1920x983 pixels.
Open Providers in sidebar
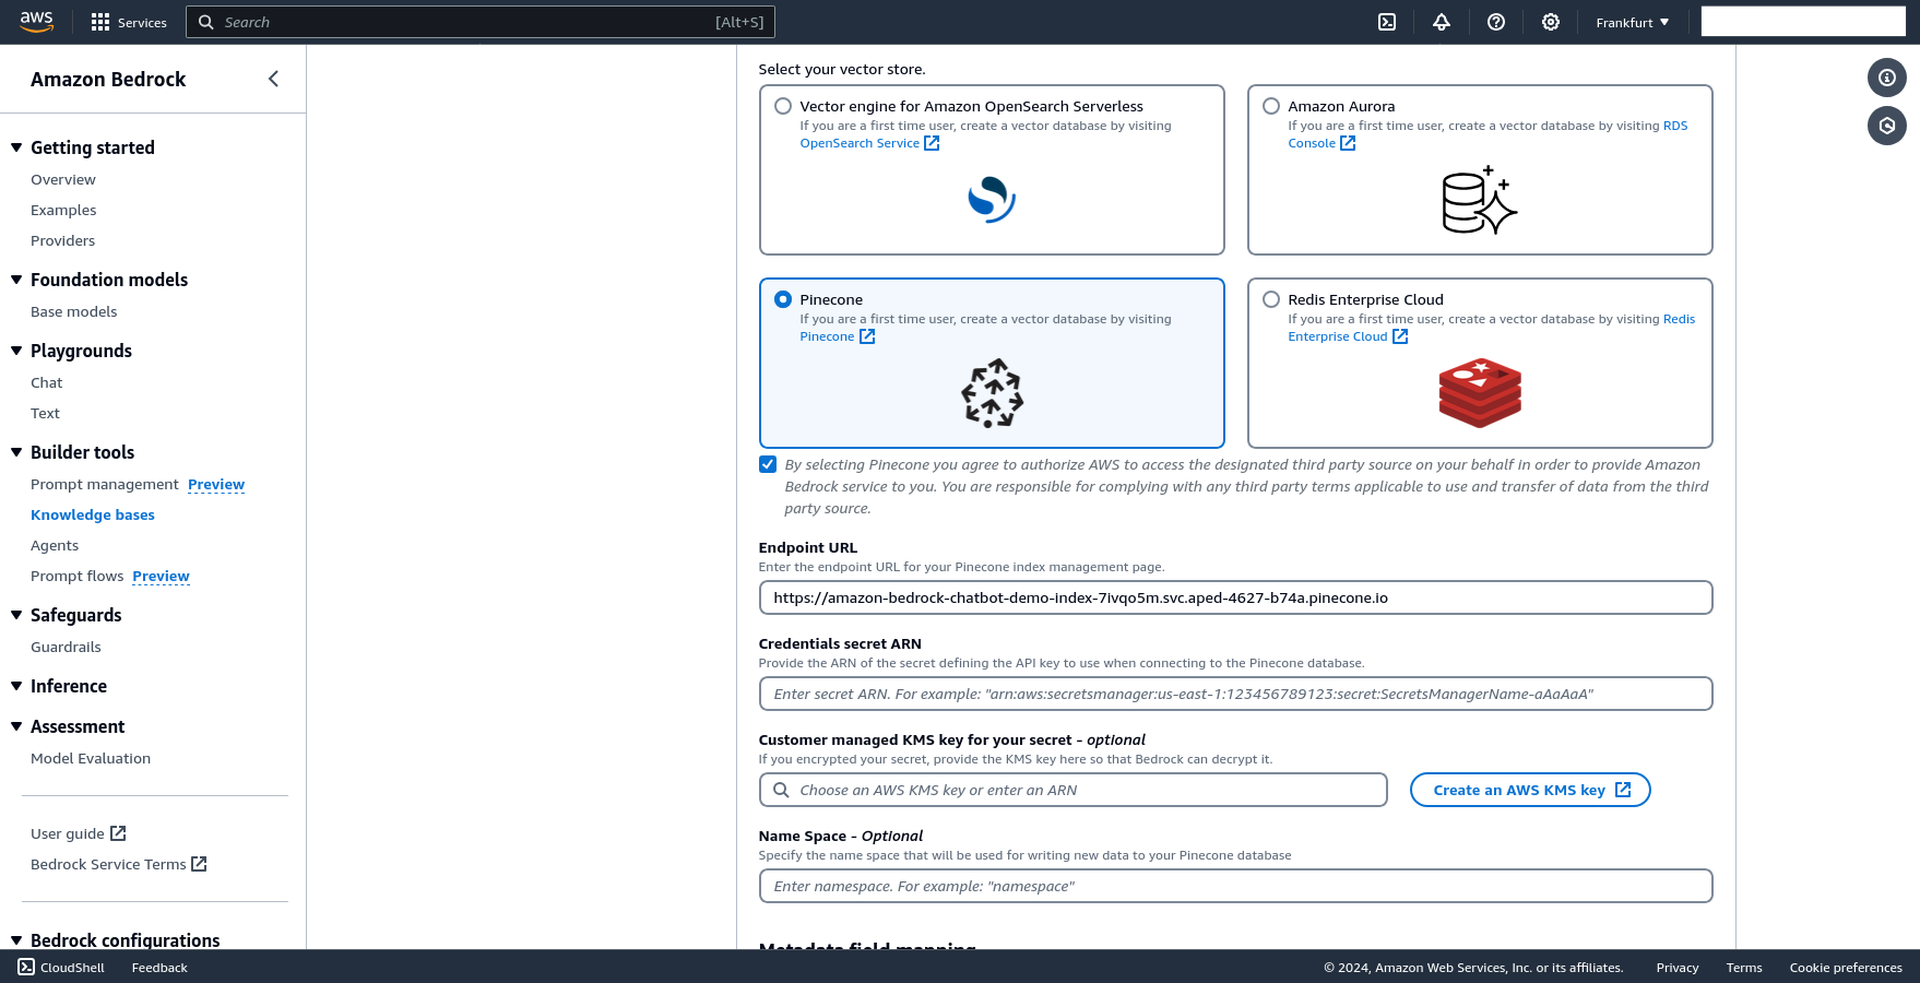tap(63, 241)
